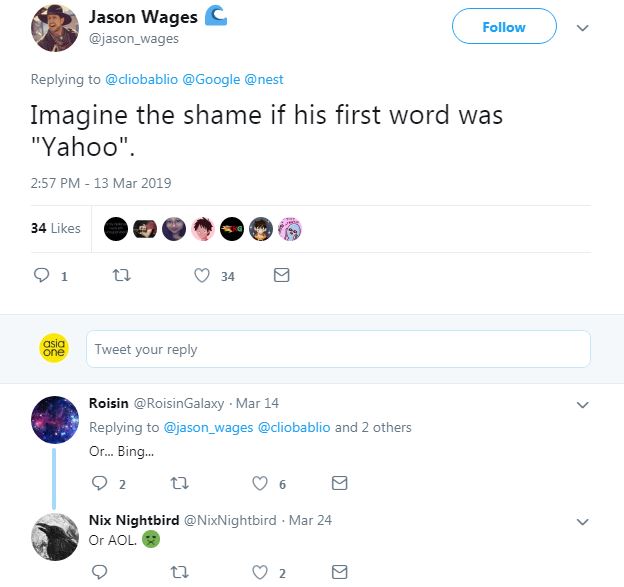Like Roisin's Bing reply
This screenshot has width=624, height=587.
click(260, 483)
